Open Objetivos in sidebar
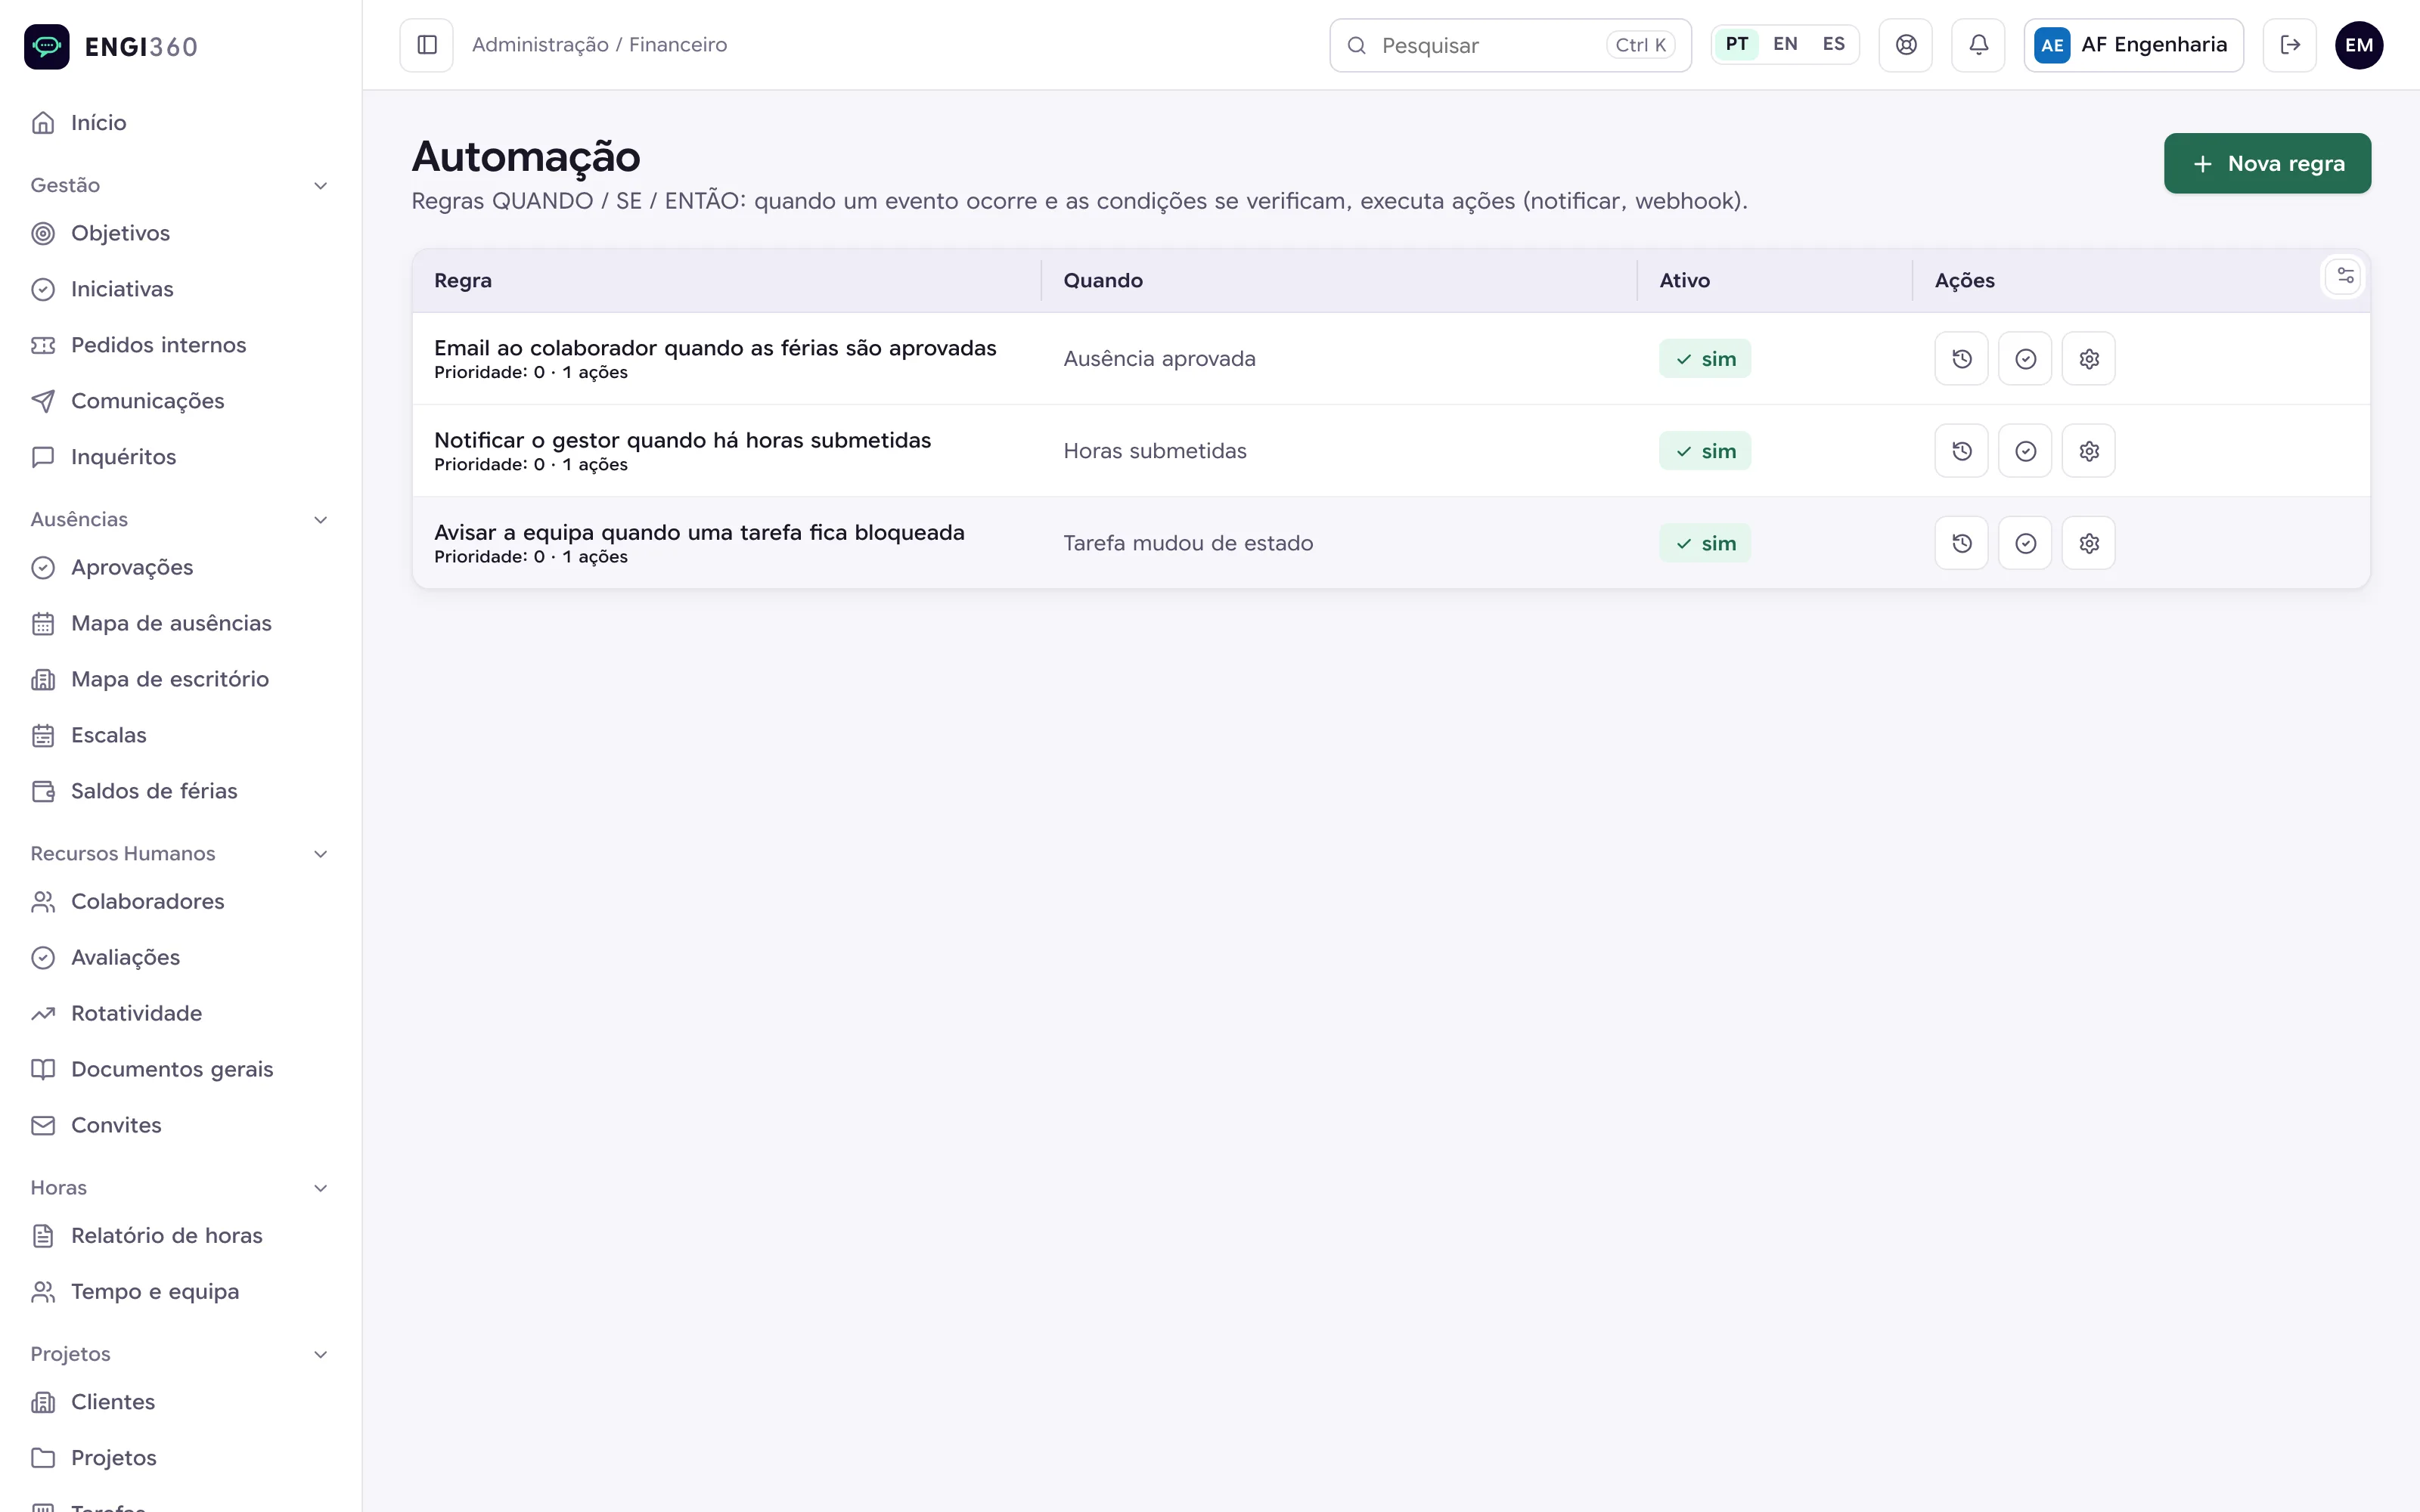Image resolution: width=2420 pixels, height=1512 pixels. (x=180, y=233)
